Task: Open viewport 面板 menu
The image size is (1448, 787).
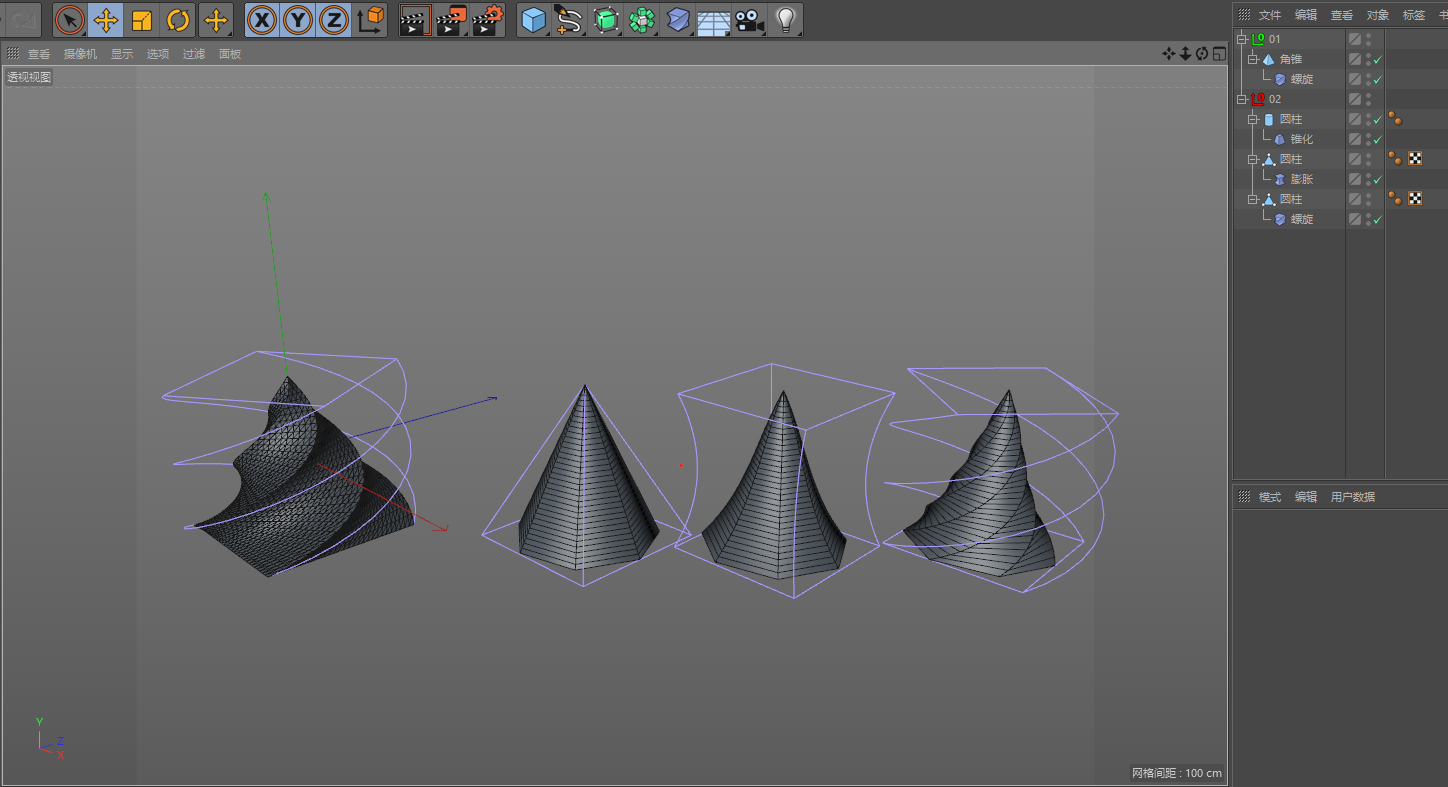Action: tap(230, 54)
